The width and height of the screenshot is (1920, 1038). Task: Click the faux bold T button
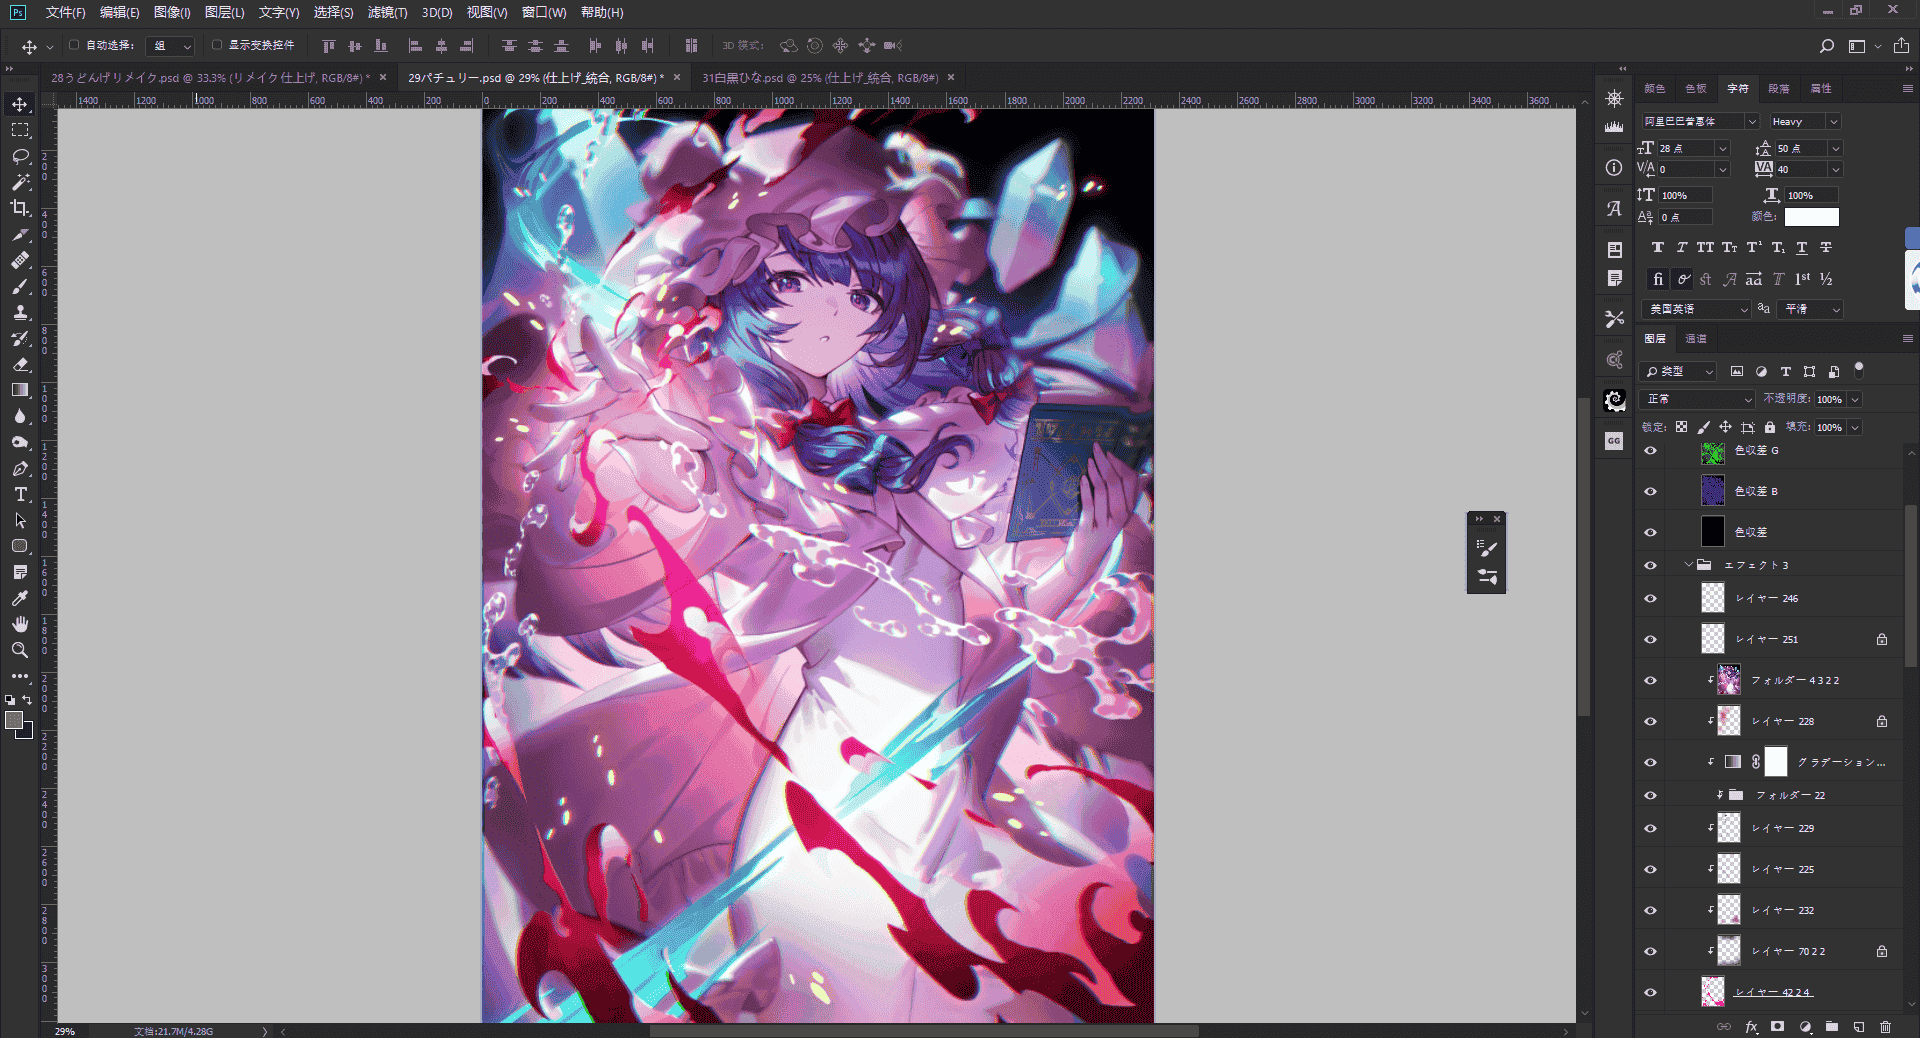click(x=1658, y=248)
